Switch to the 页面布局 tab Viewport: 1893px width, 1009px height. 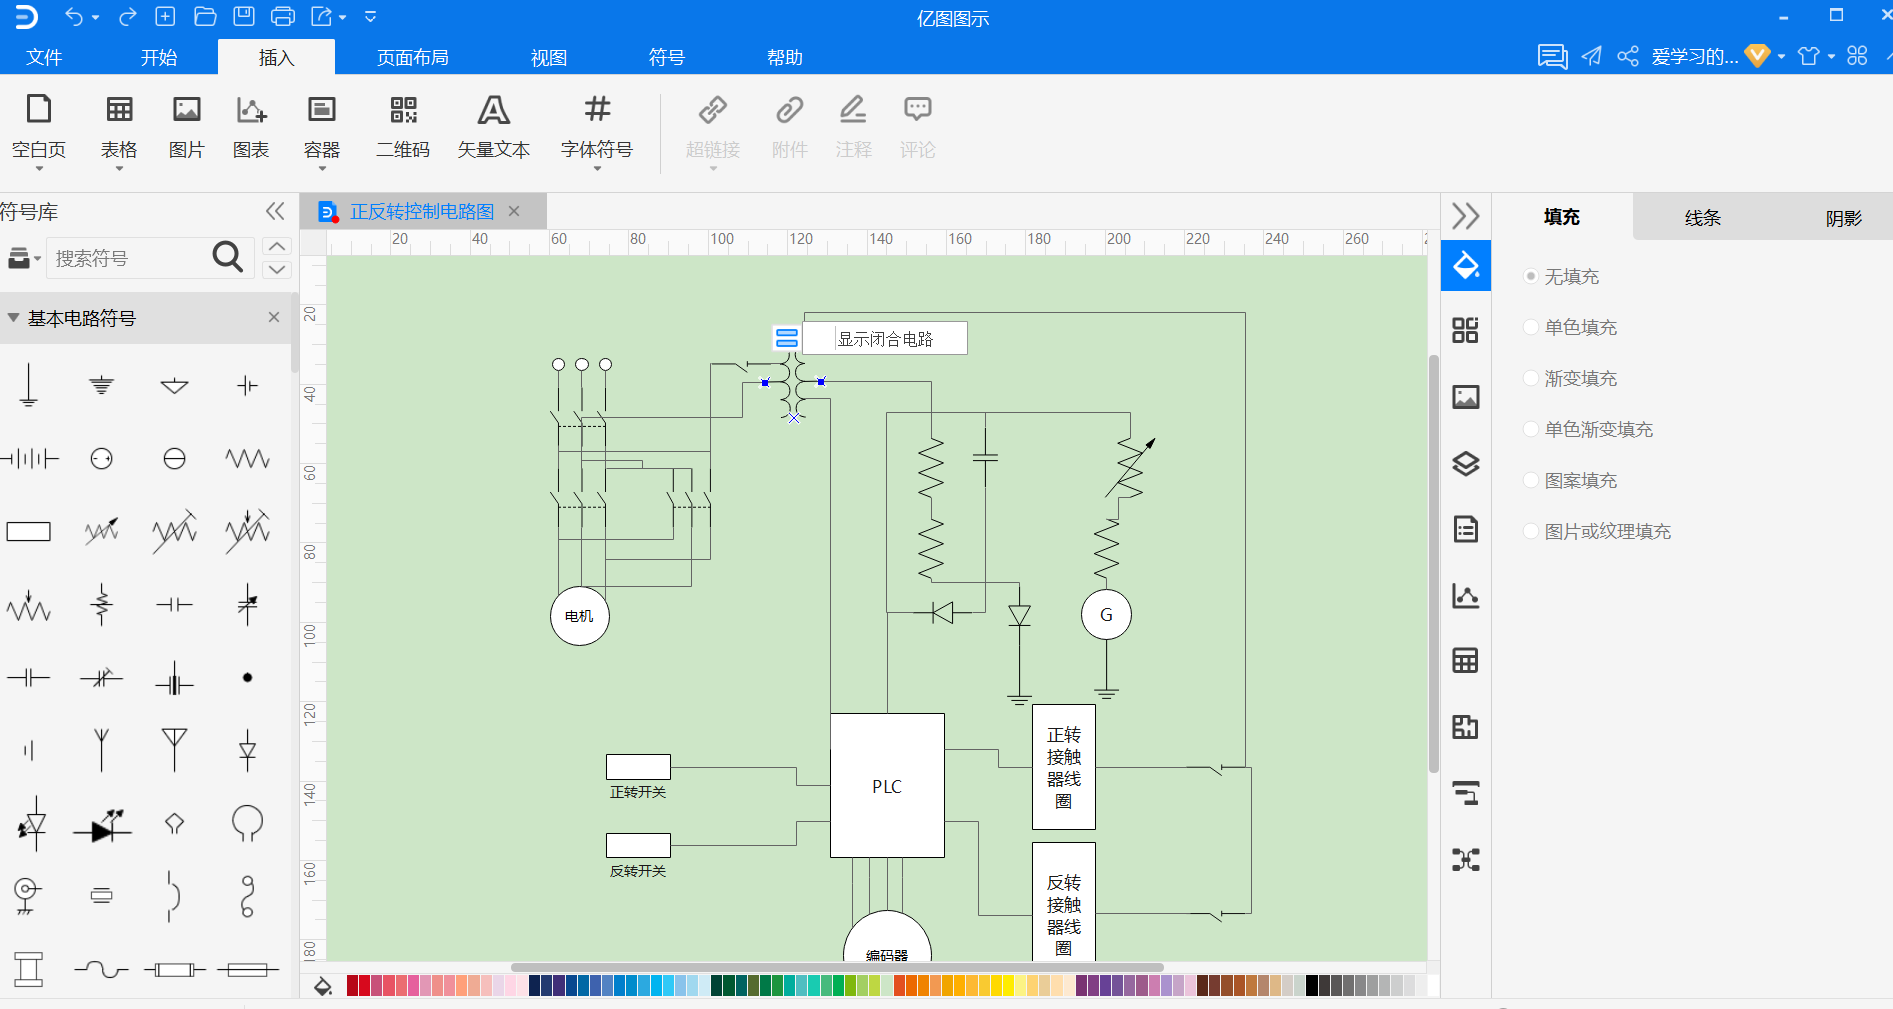point(413,57)
